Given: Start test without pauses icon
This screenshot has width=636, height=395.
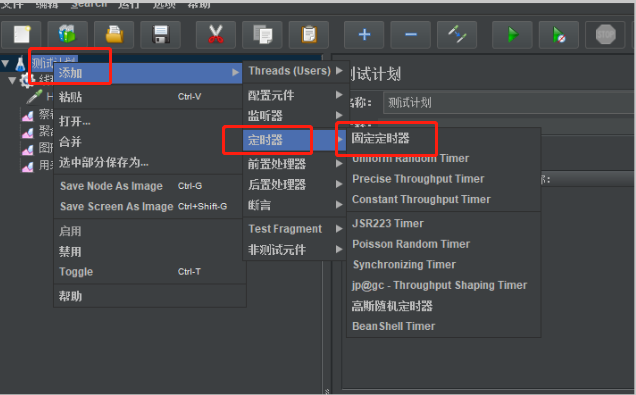Looking at the screenshot, I should click(559, 34).
